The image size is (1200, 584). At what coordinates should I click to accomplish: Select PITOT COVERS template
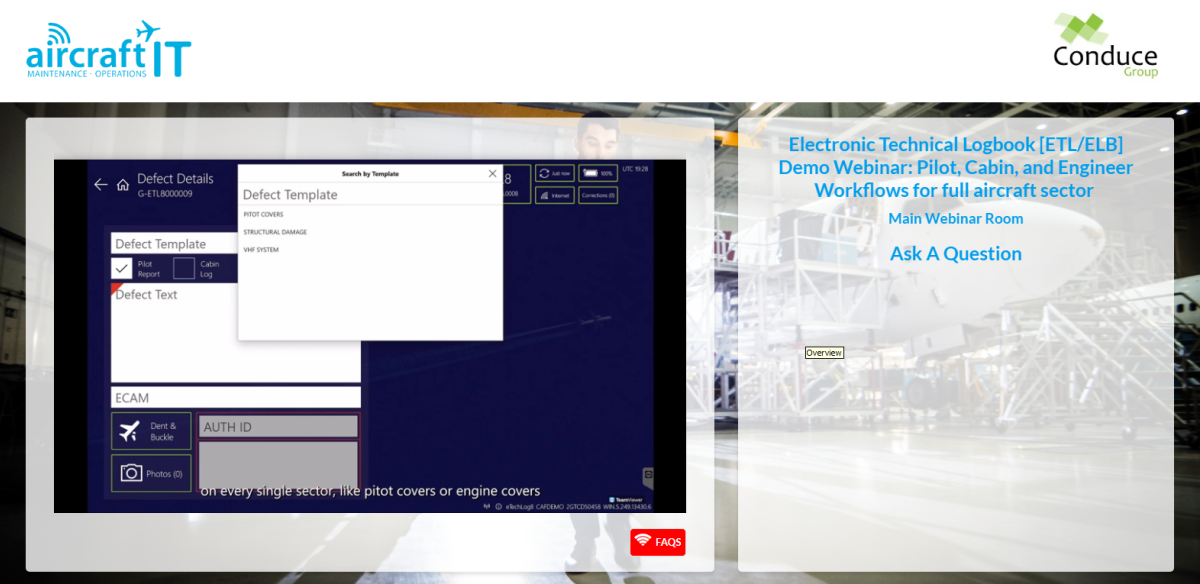[x=264, y=215]
